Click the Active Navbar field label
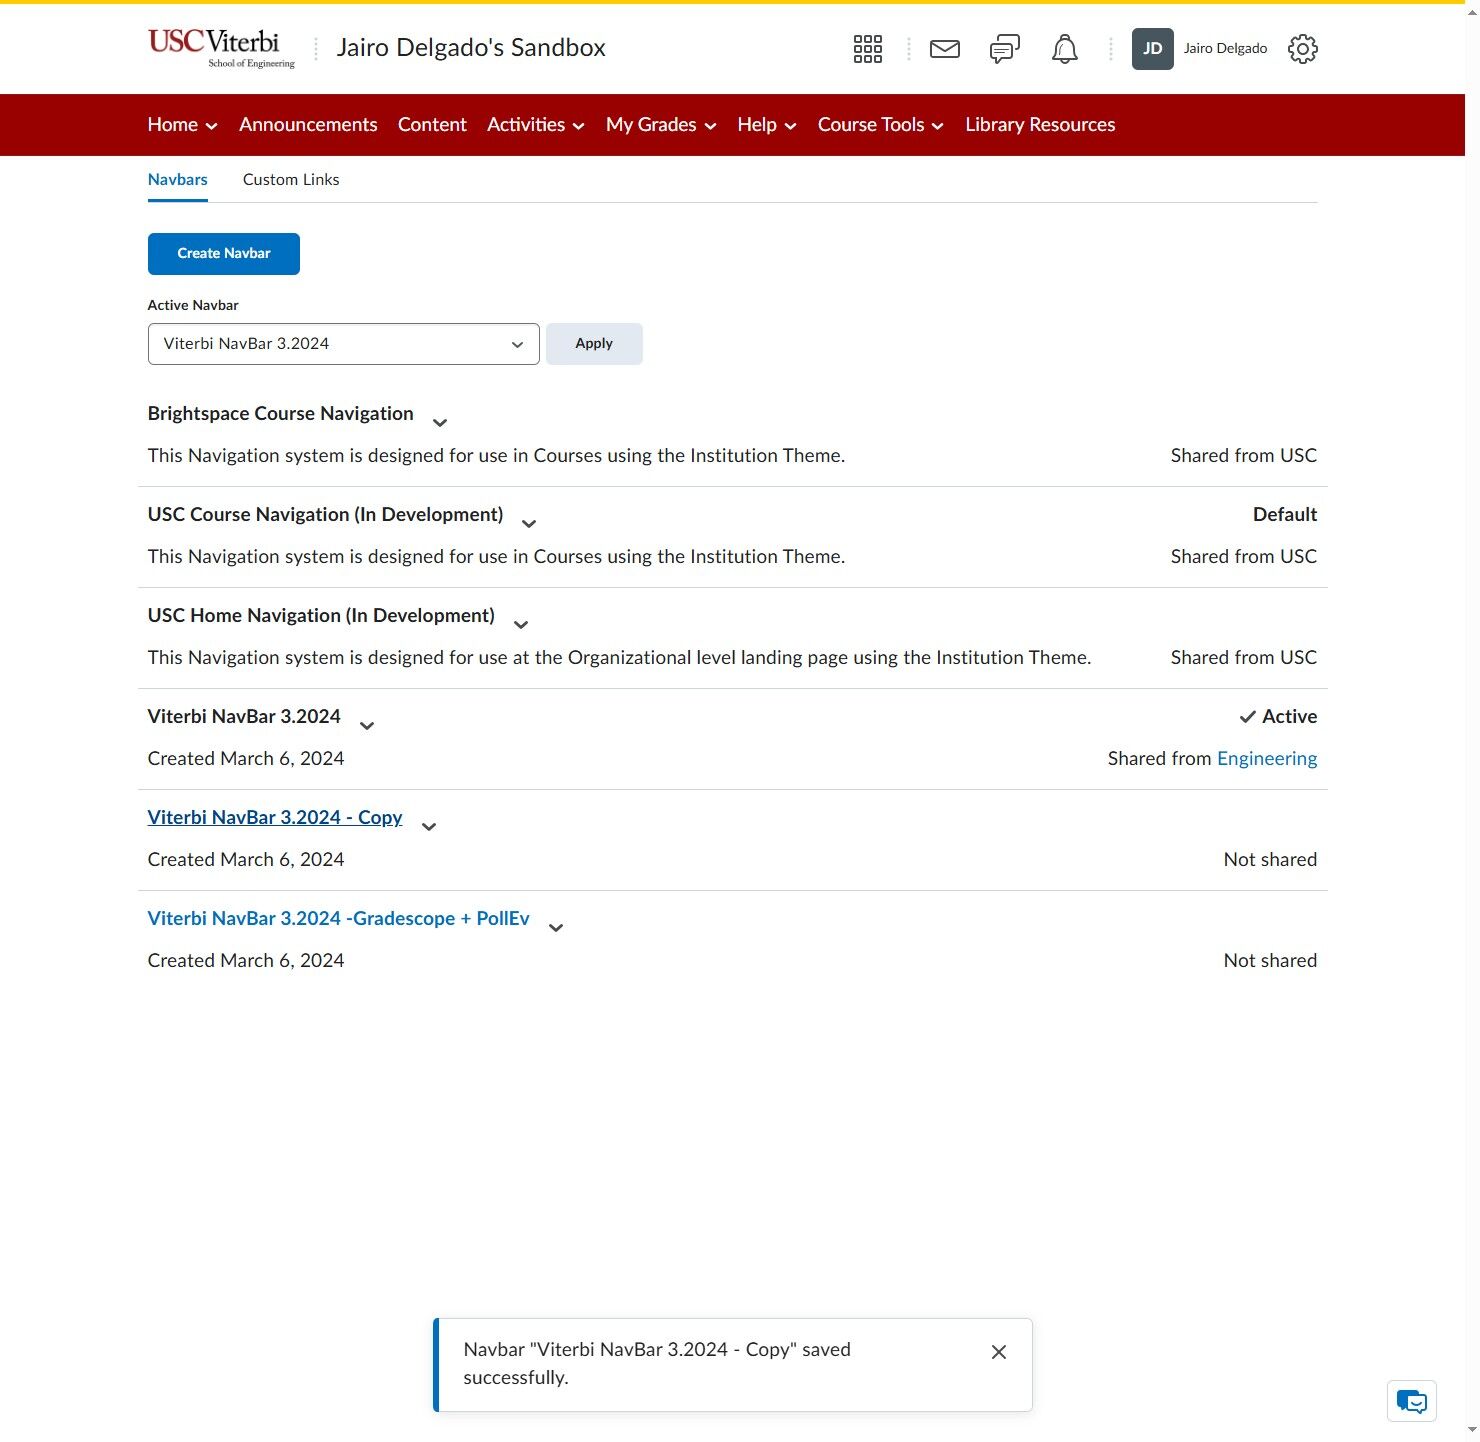Screen dimensions: 1480x1442 193,306
